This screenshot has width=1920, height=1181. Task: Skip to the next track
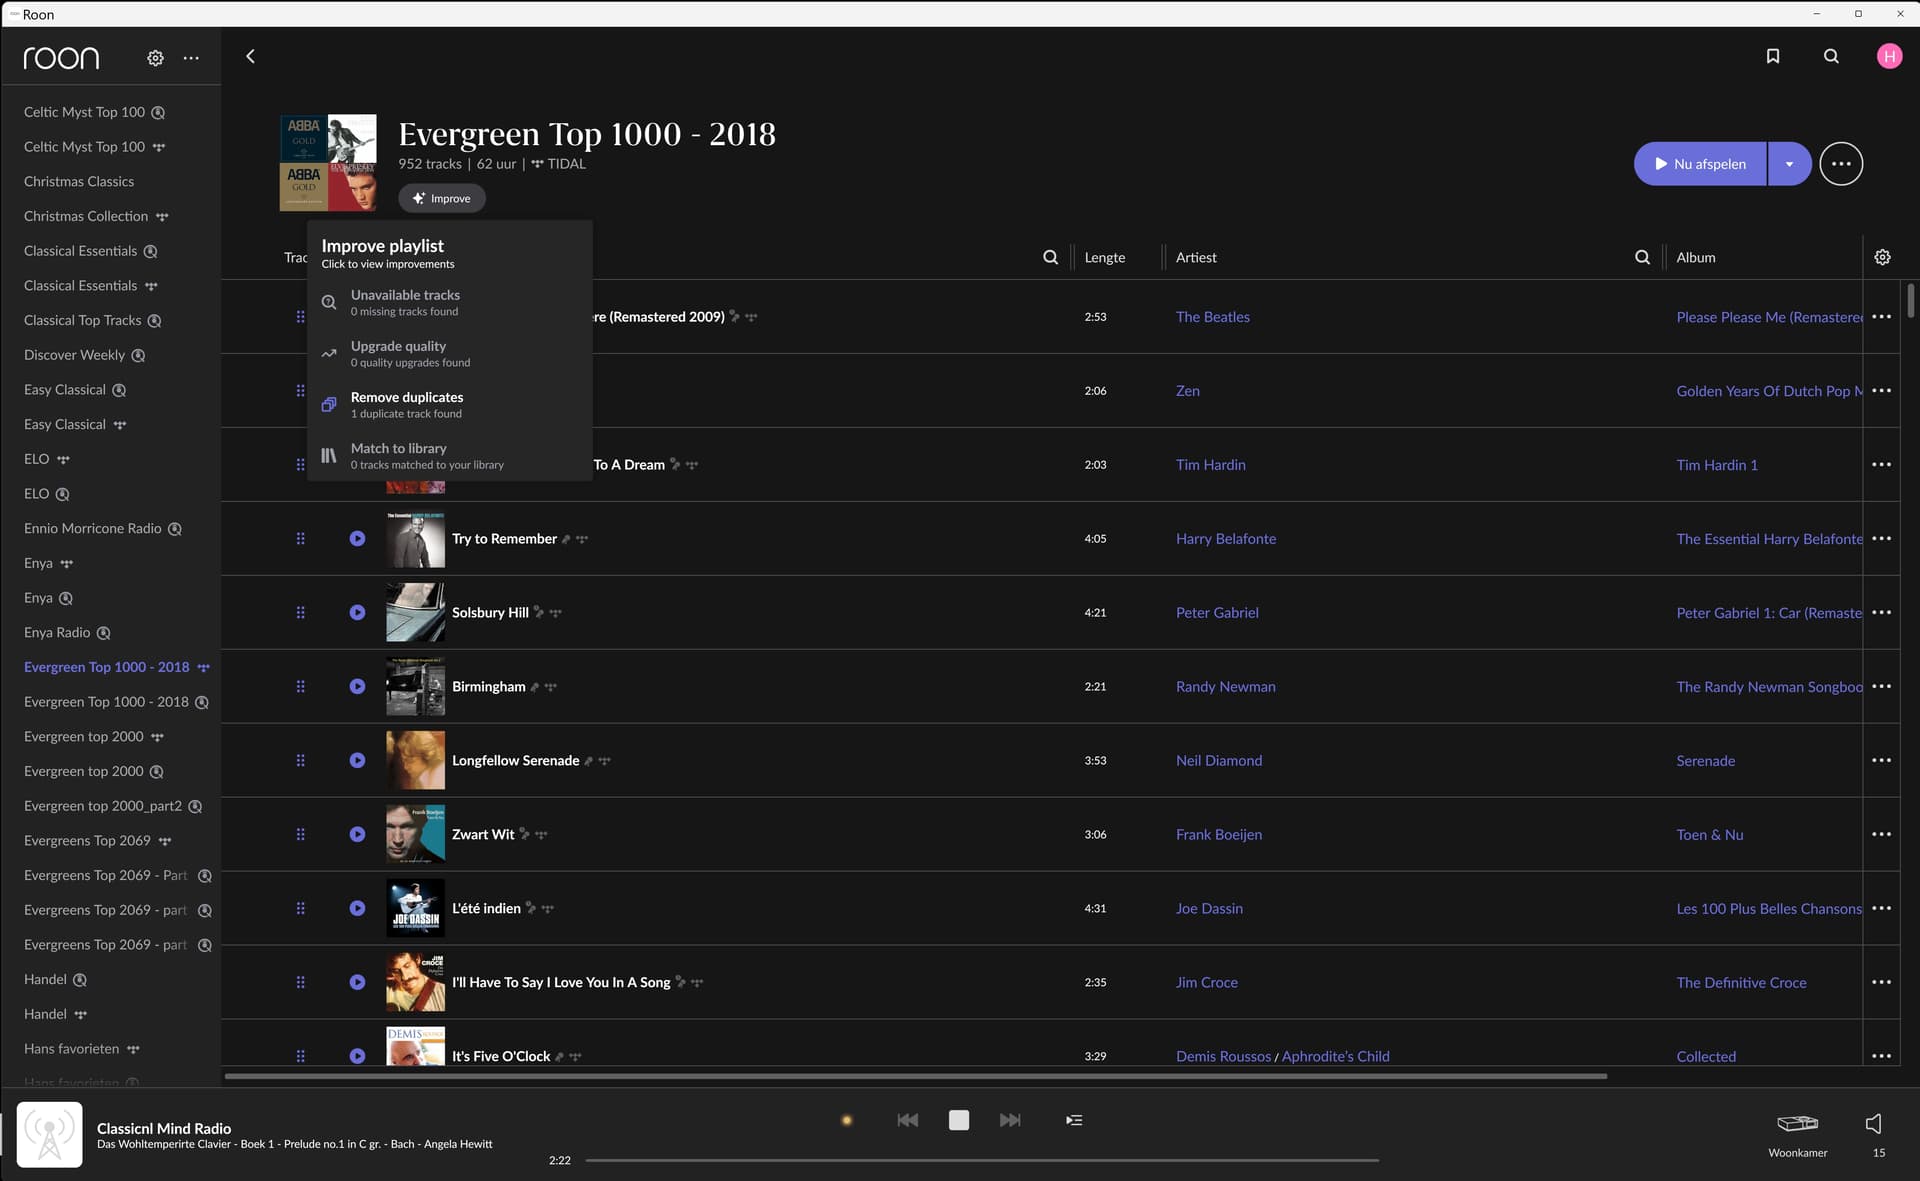click(1010, 1120)
